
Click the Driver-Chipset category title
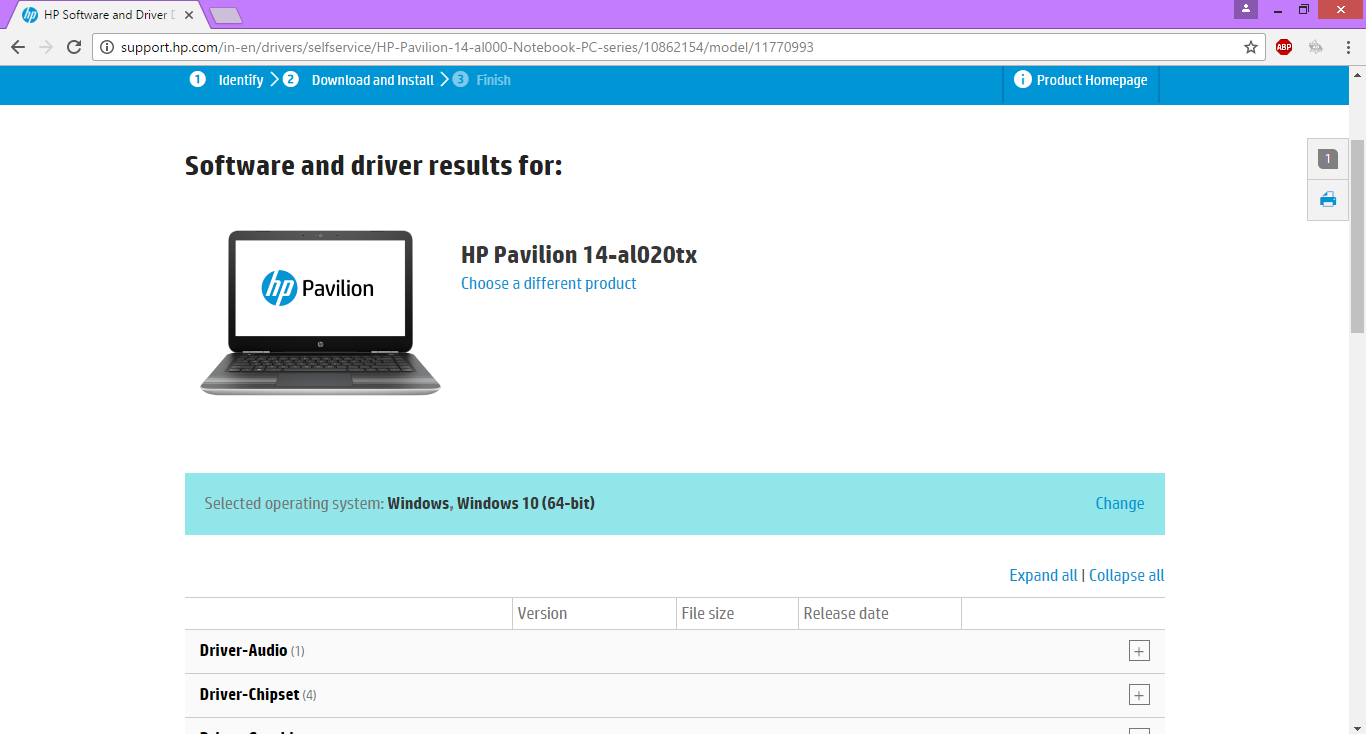click(250, 695)
